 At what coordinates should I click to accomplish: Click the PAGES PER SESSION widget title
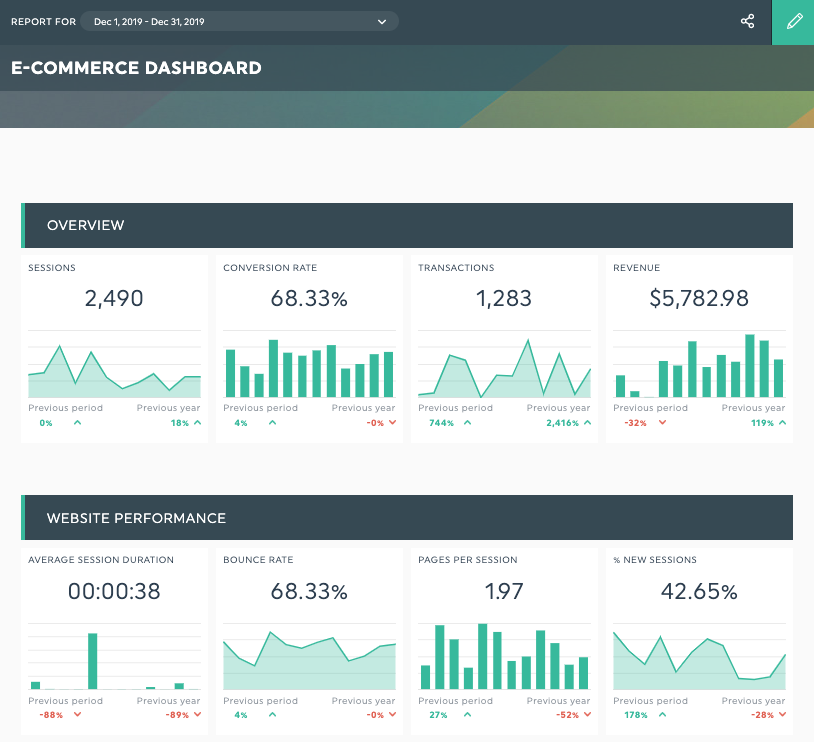(468, 560)
